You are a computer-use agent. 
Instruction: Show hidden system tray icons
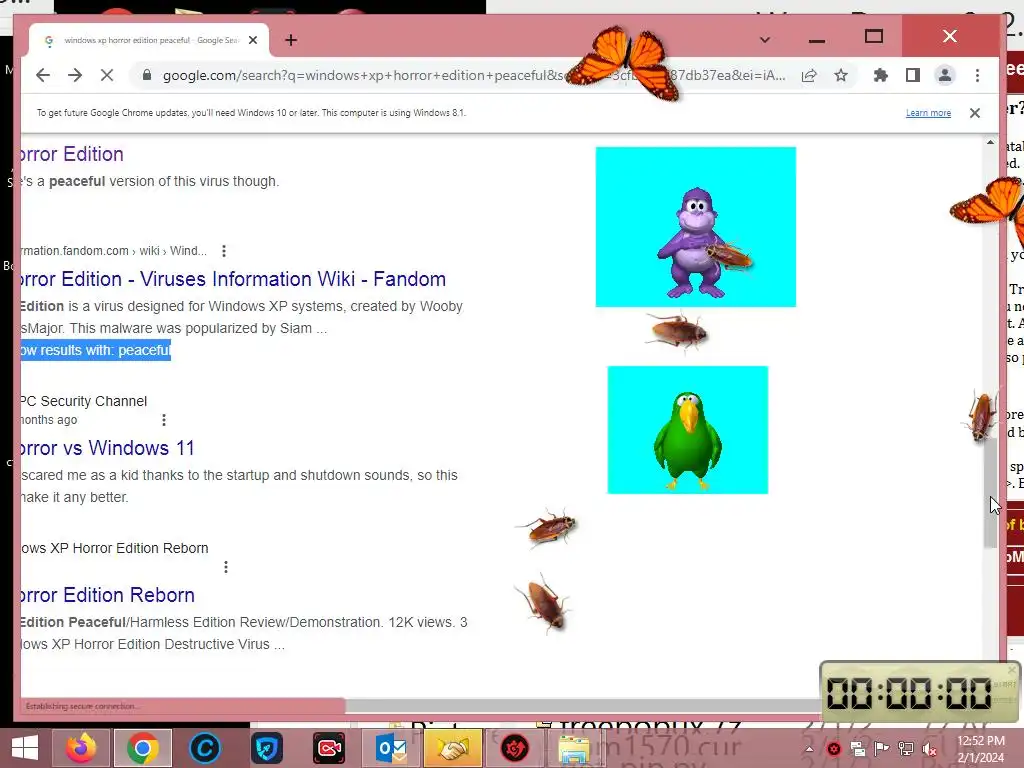point(808,749)
